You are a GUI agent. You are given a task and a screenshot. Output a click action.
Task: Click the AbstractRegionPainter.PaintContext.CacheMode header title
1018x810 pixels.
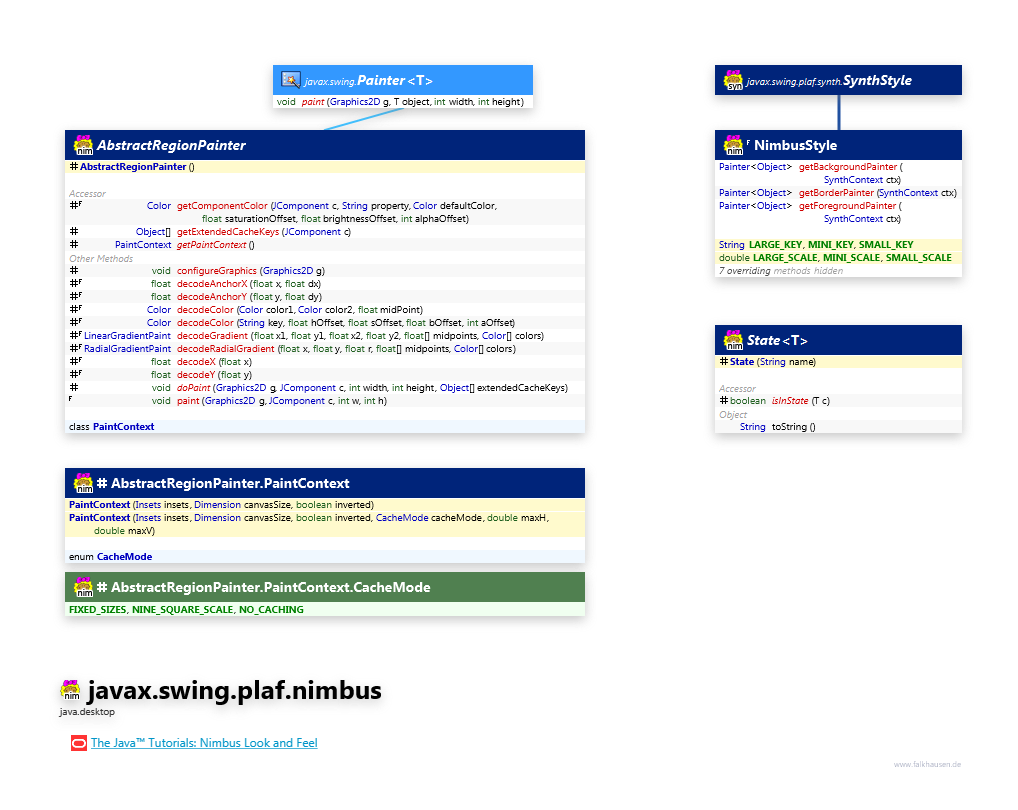click(271, 587)
